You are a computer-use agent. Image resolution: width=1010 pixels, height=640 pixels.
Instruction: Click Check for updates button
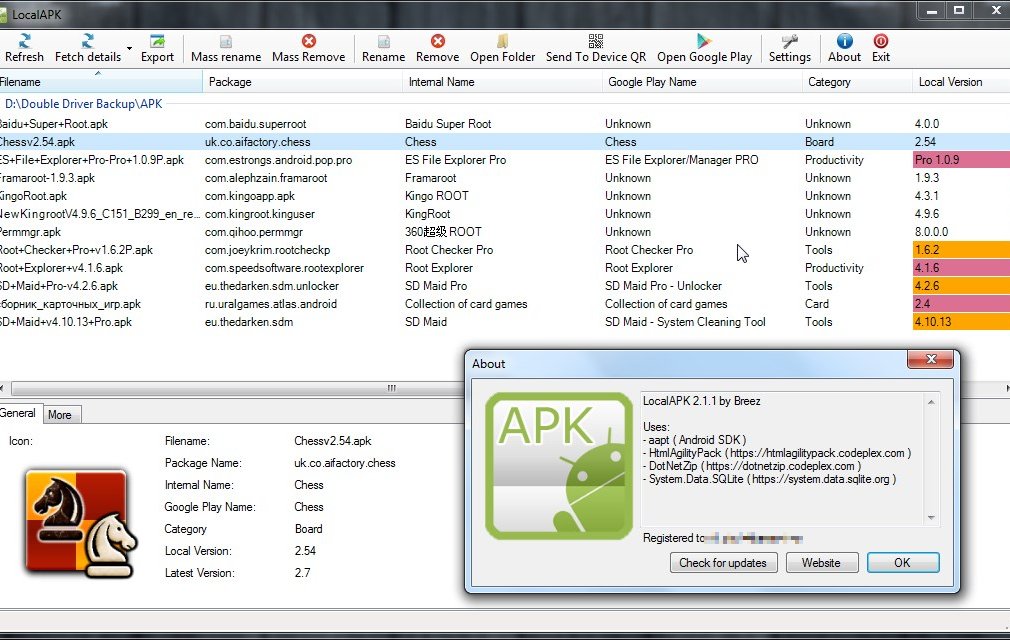[x=723, y=563]
